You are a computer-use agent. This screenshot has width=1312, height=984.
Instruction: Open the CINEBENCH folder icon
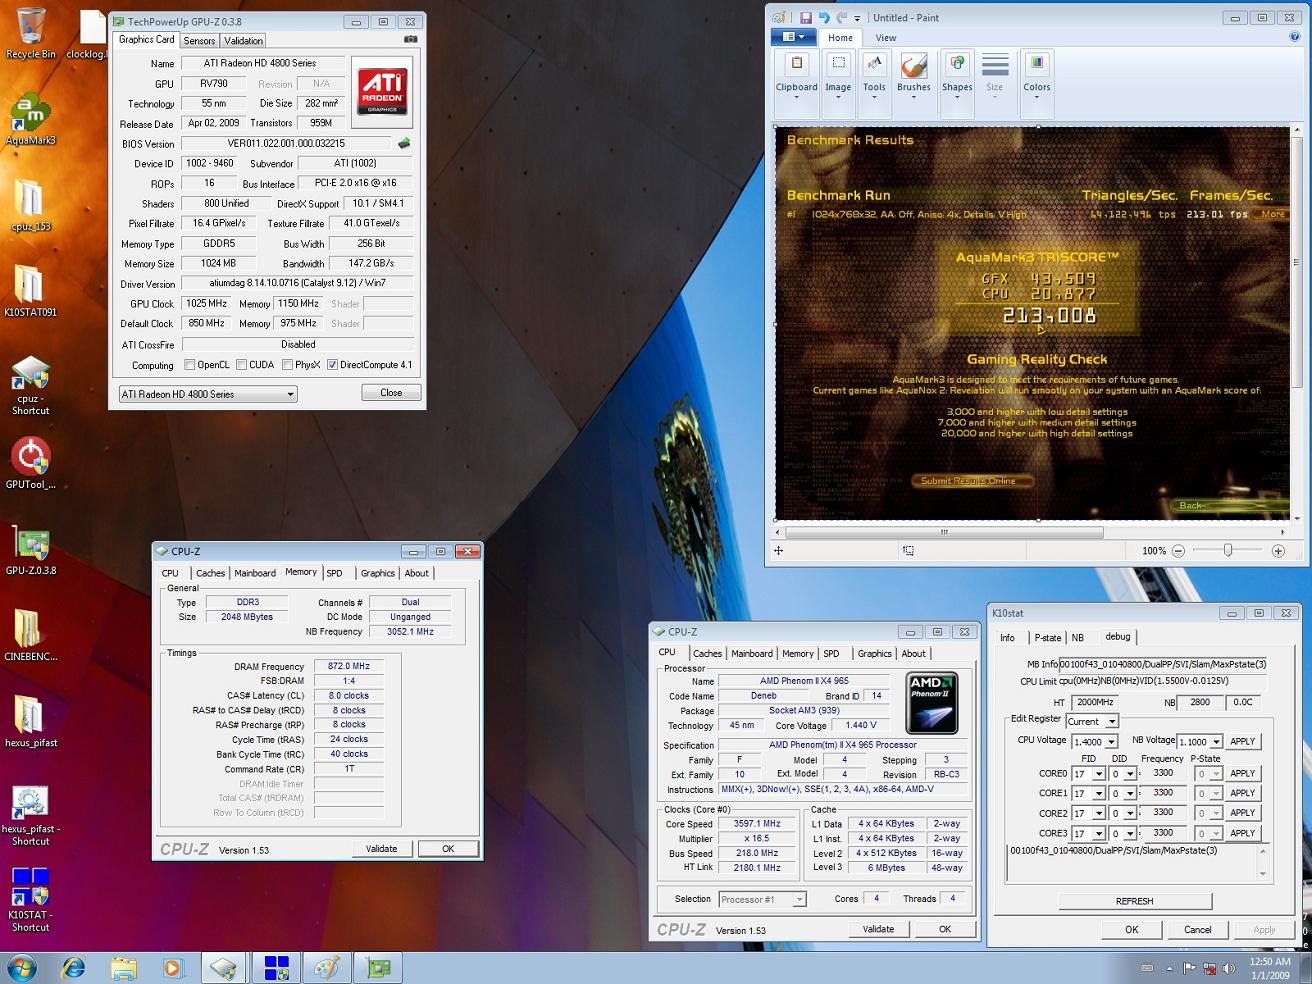pyautogui.click(x=30, y=637)
